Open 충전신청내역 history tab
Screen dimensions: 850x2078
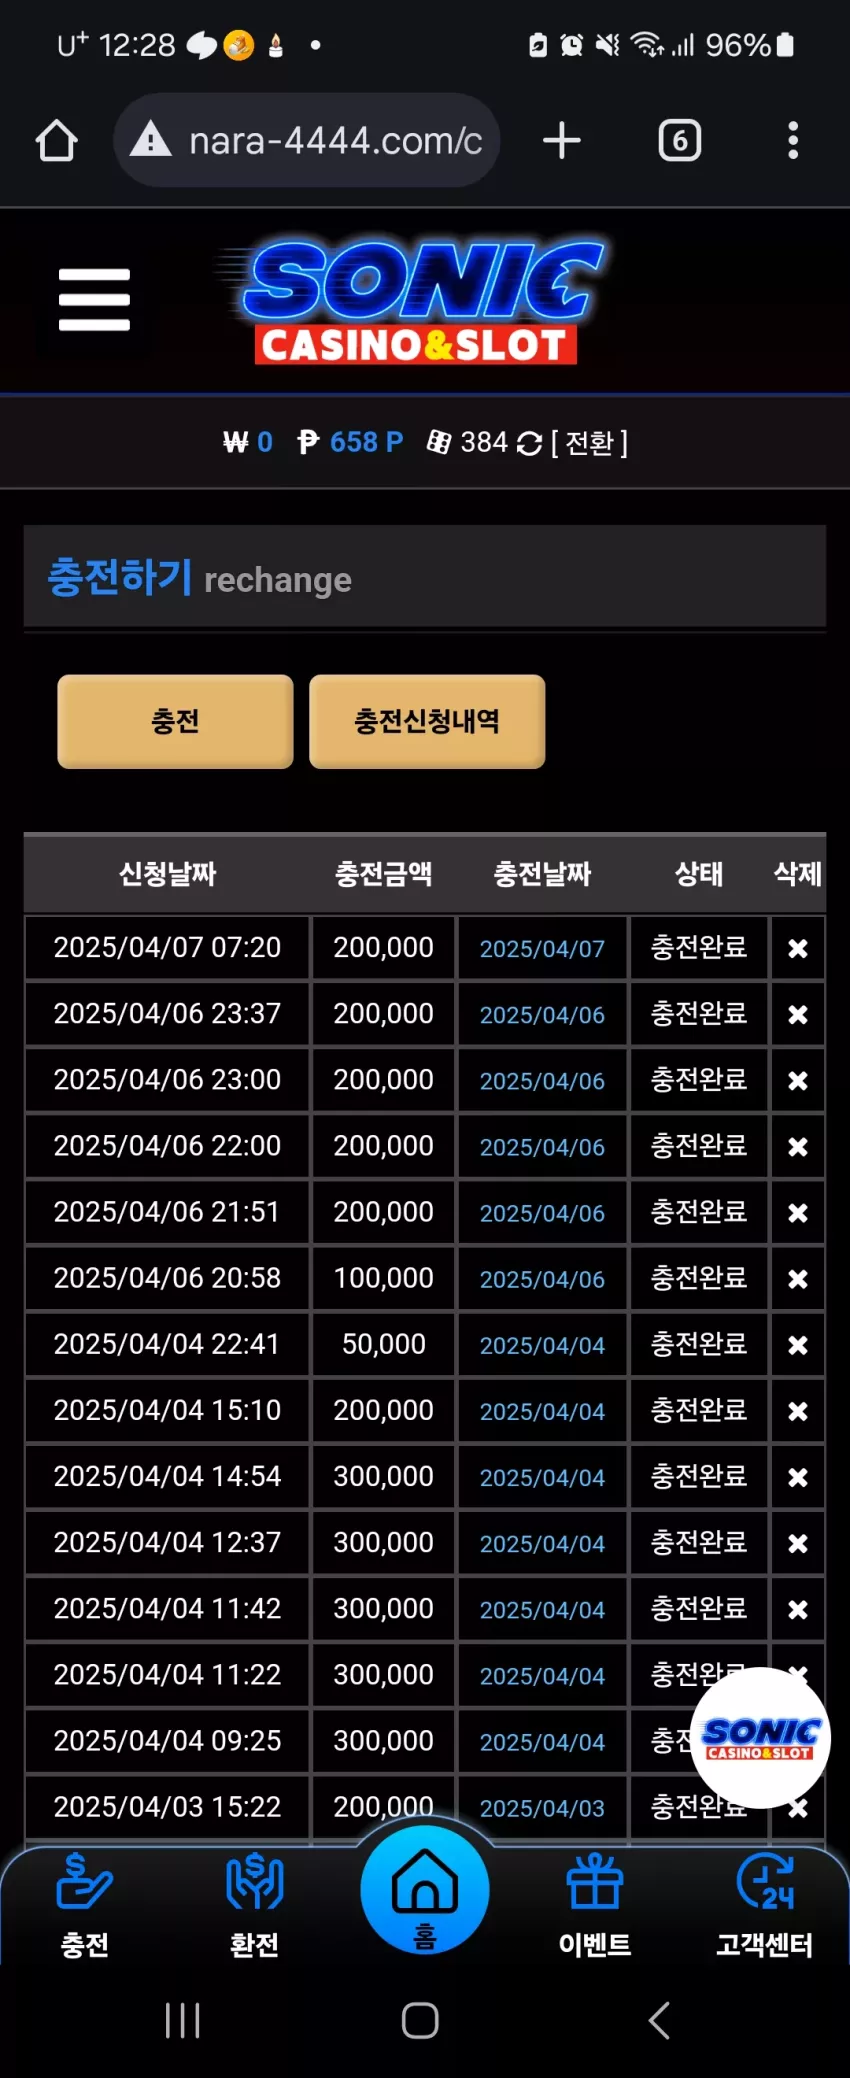point(427,721)
